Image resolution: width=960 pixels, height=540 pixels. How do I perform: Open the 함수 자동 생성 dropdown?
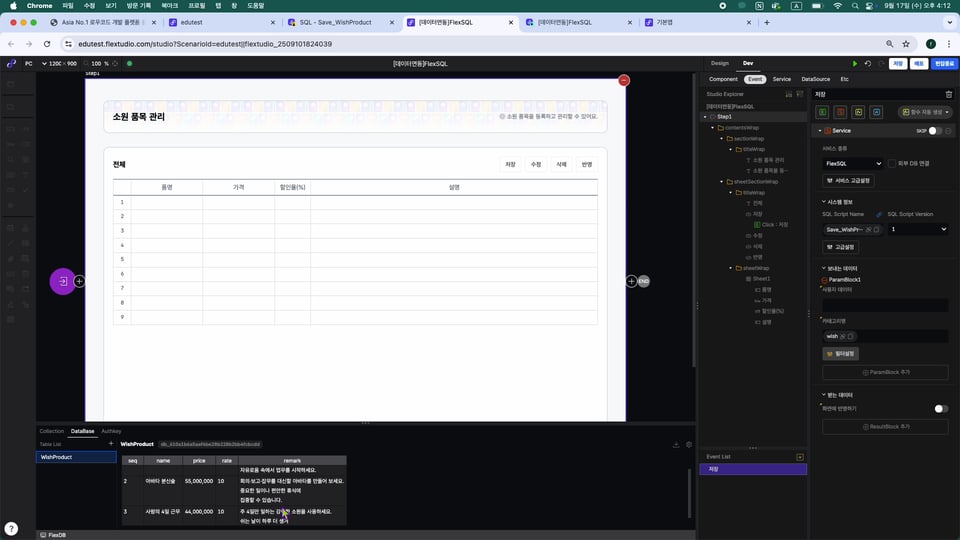coord(925,112)
